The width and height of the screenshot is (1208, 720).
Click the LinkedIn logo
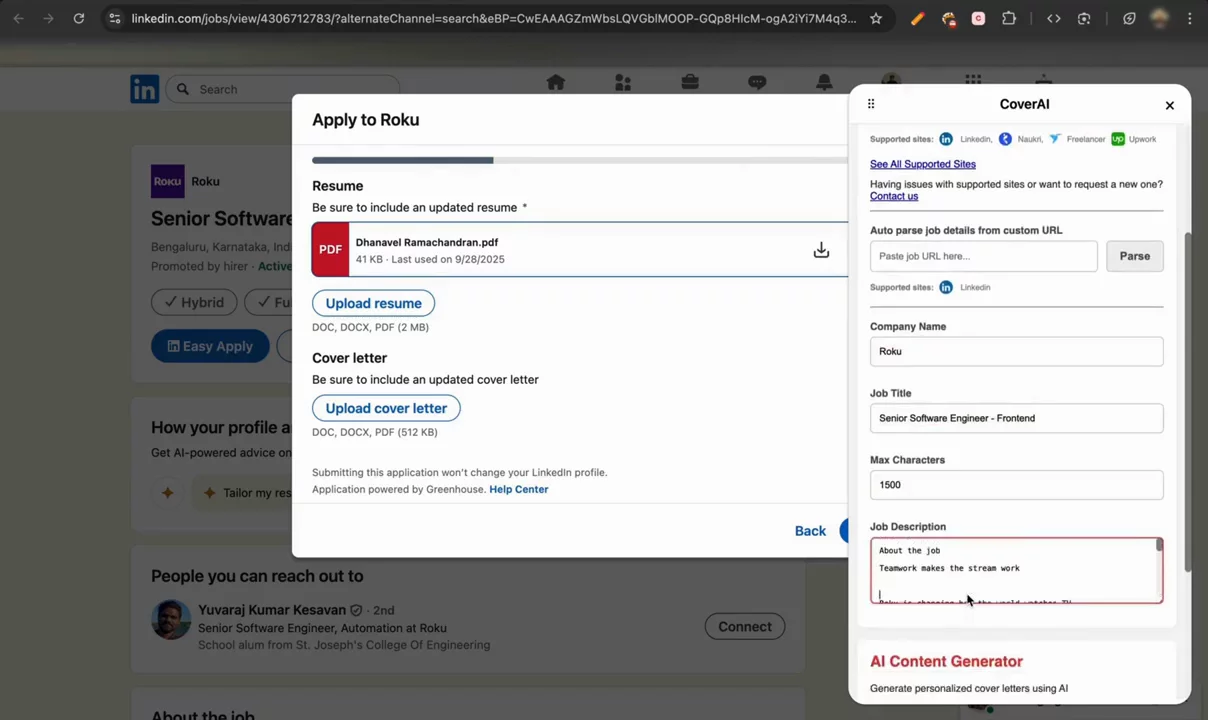pyautogui.click(x=144, y=89)
